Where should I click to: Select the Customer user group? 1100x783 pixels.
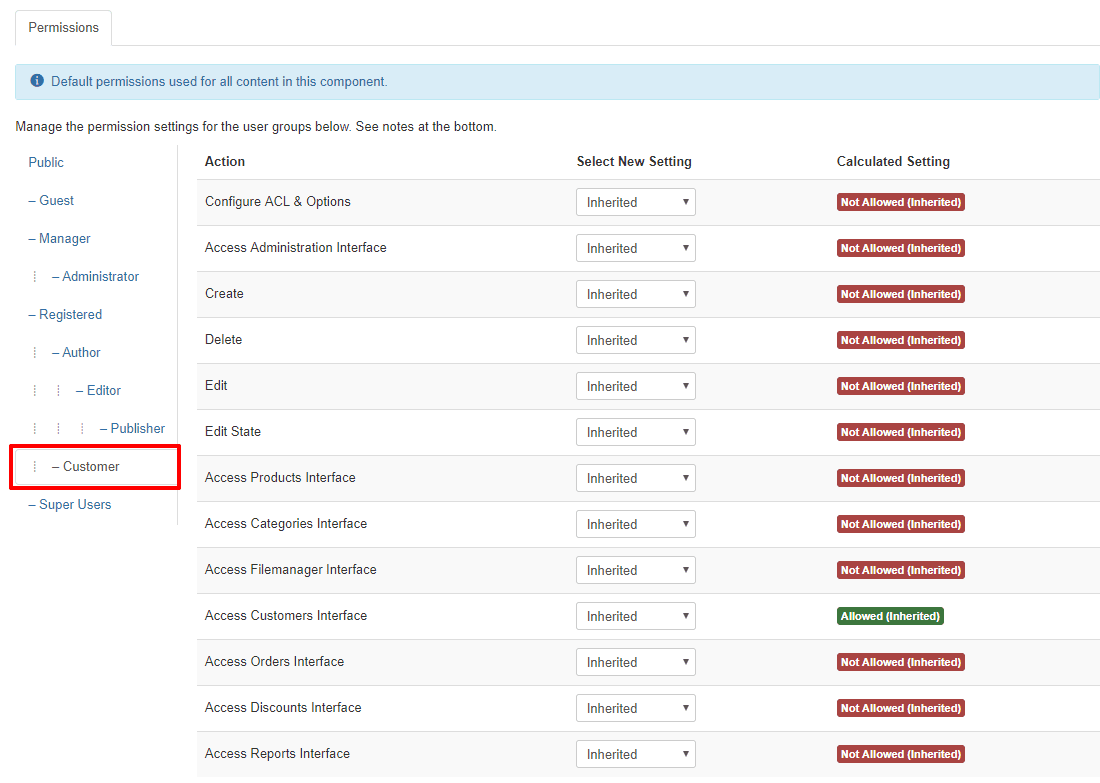tap(91, 466)
